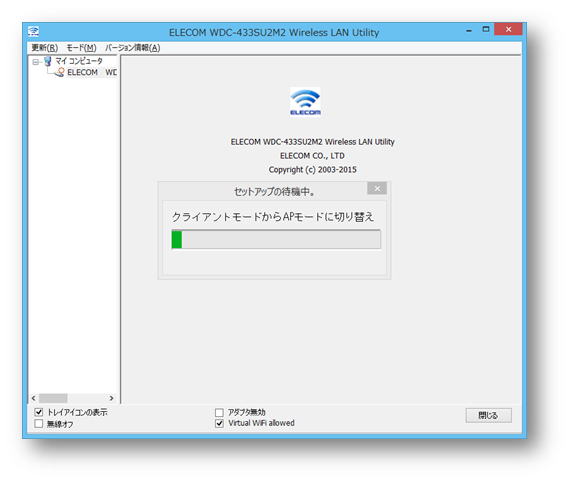
Task: Click the セットアップの待機中 dialog title
Action: (x=274, y=191)
